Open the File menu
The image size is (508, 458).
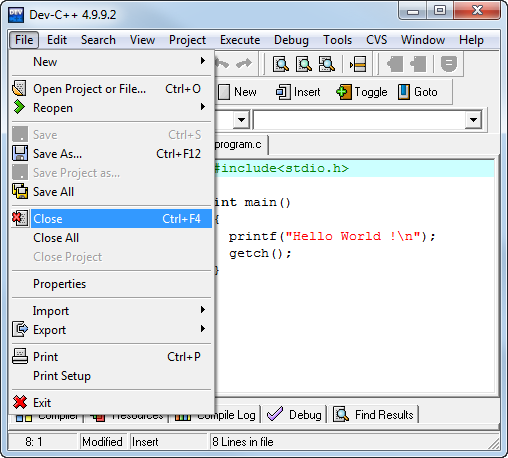(x=24, y=40)
